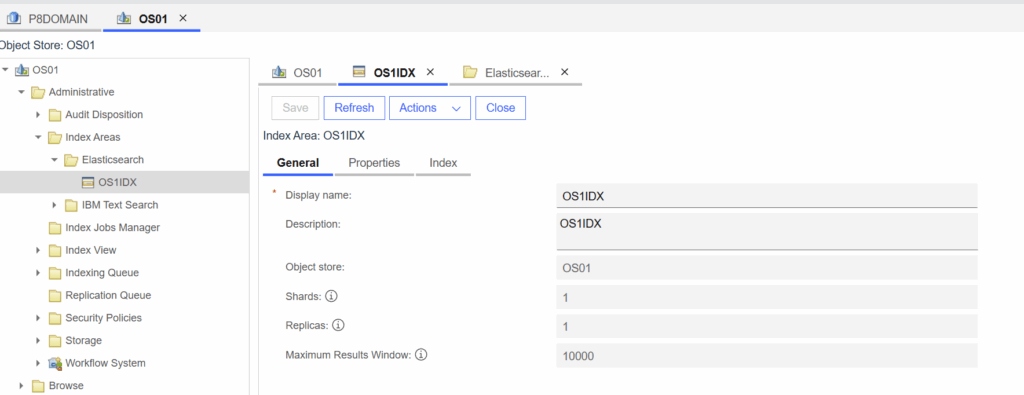Click the Indexing Queue folder icon
This screenshot has width=1024, height=395.
pos(55,273)
